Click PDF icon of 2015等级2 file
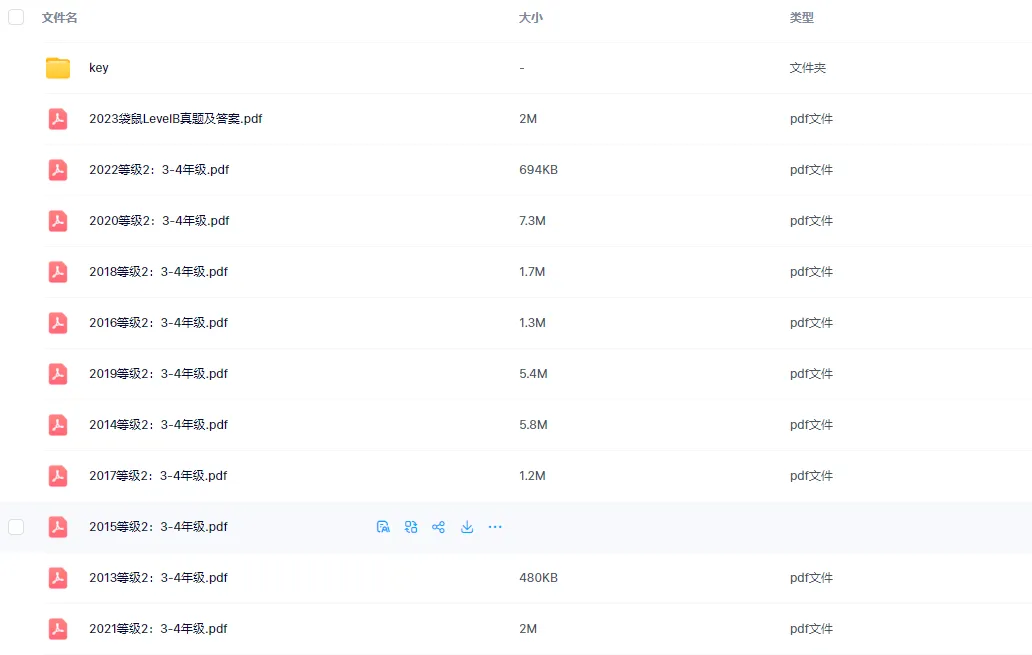Image resolution: width=1032 pixels, height=655 pixels. (58, 527)
